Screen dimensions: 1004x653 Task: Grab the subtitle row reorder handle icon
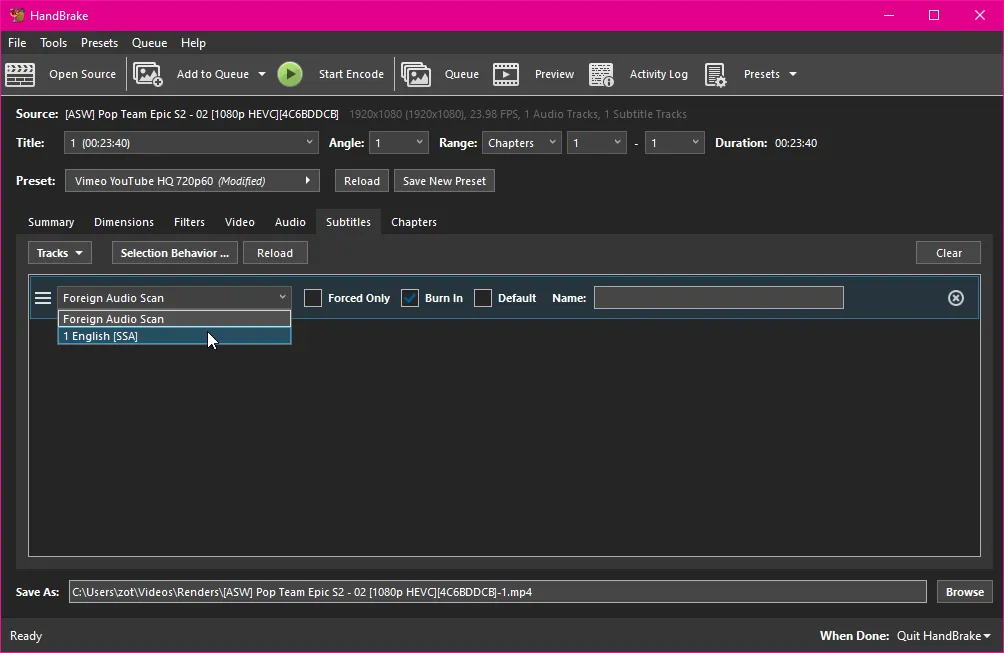tap(43, 298)
